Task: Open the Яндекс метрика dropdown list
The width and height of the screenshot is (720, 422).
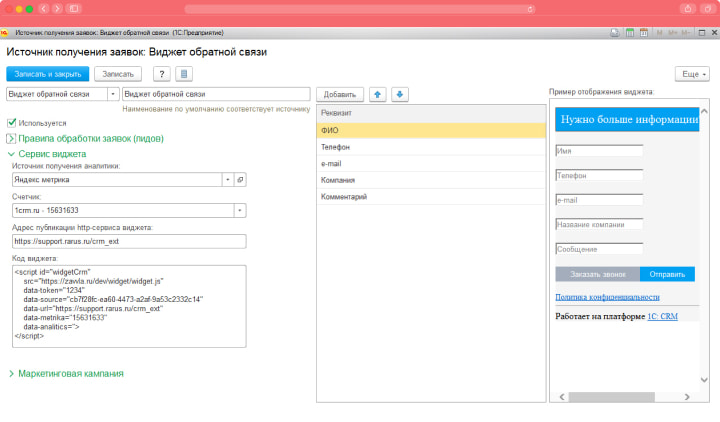Action: (227, 179)
